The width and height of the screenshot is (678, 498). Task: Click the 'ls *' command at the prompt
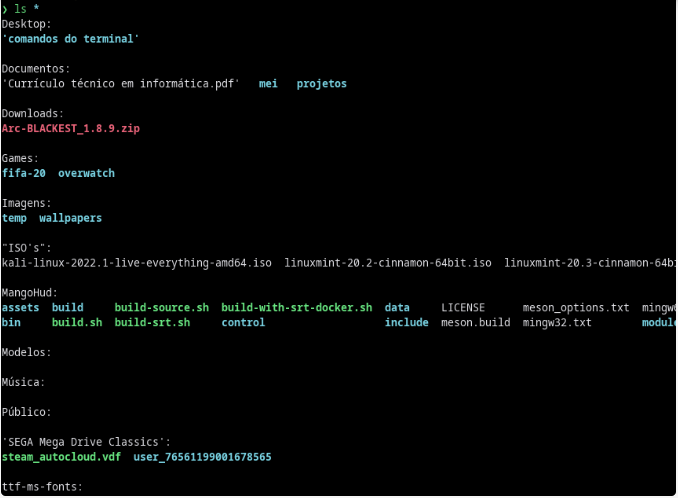[x=27, y=9]
